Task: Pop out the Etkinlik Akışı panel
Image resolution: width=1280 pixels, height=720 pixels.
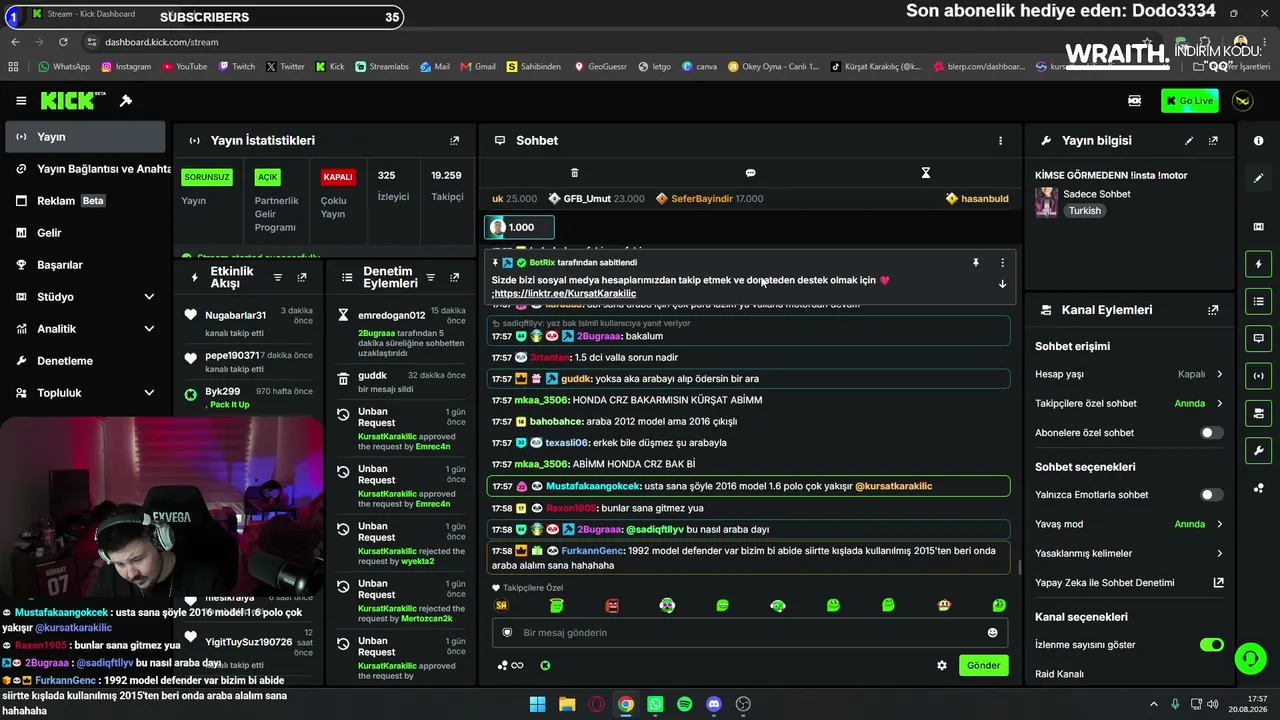Action: (302, 277)
